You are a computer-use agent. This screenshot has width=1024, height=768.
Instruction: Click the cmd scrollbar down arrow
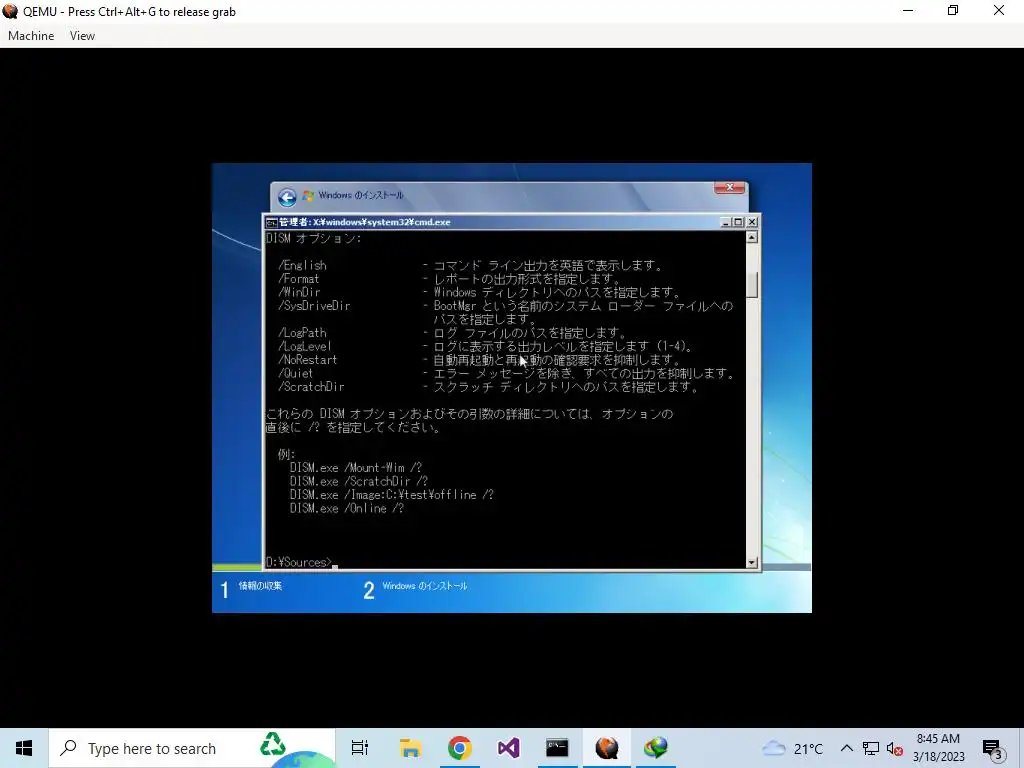752,562
